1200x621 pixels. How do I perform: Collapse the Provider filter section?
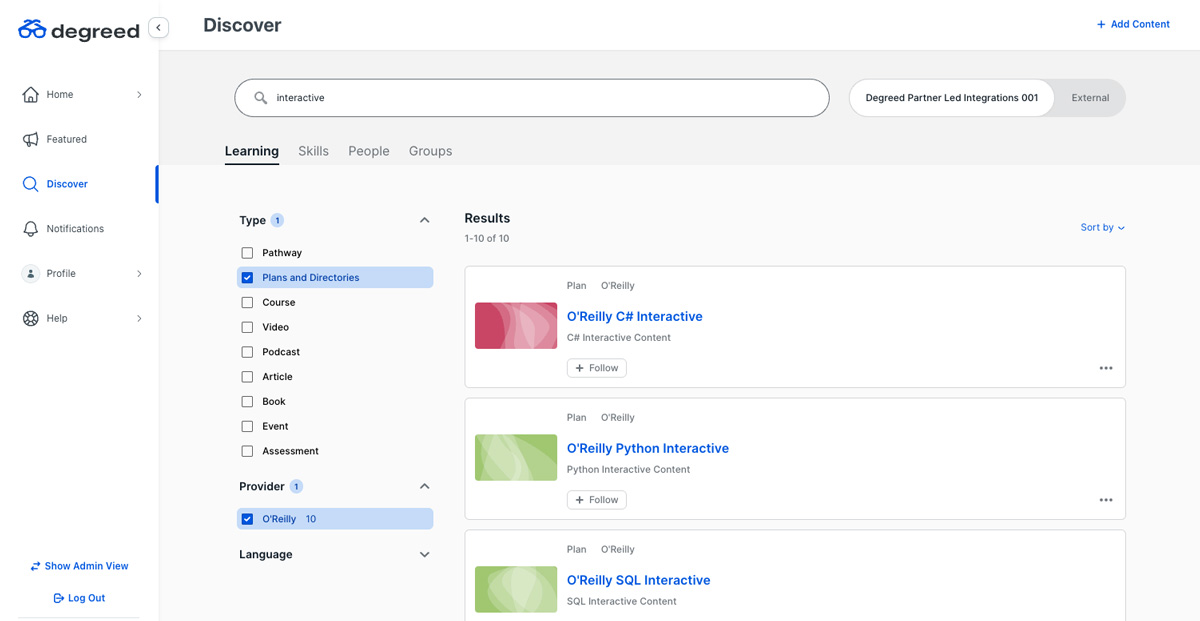424,486
